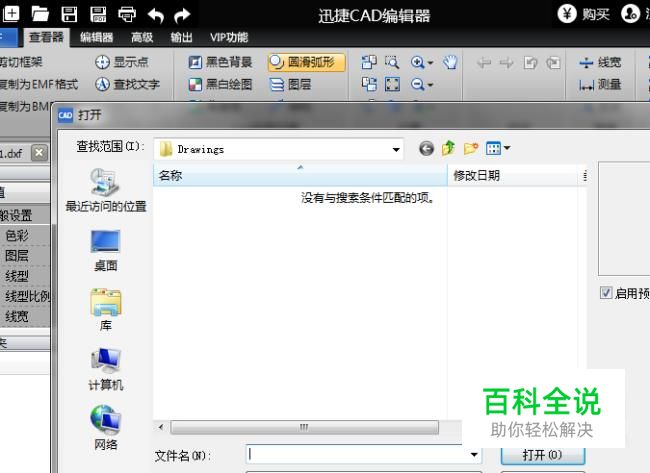Click the zoom window magnifier icon
The width and height of the screenshot is (650, 473).
tap(392, 62)
